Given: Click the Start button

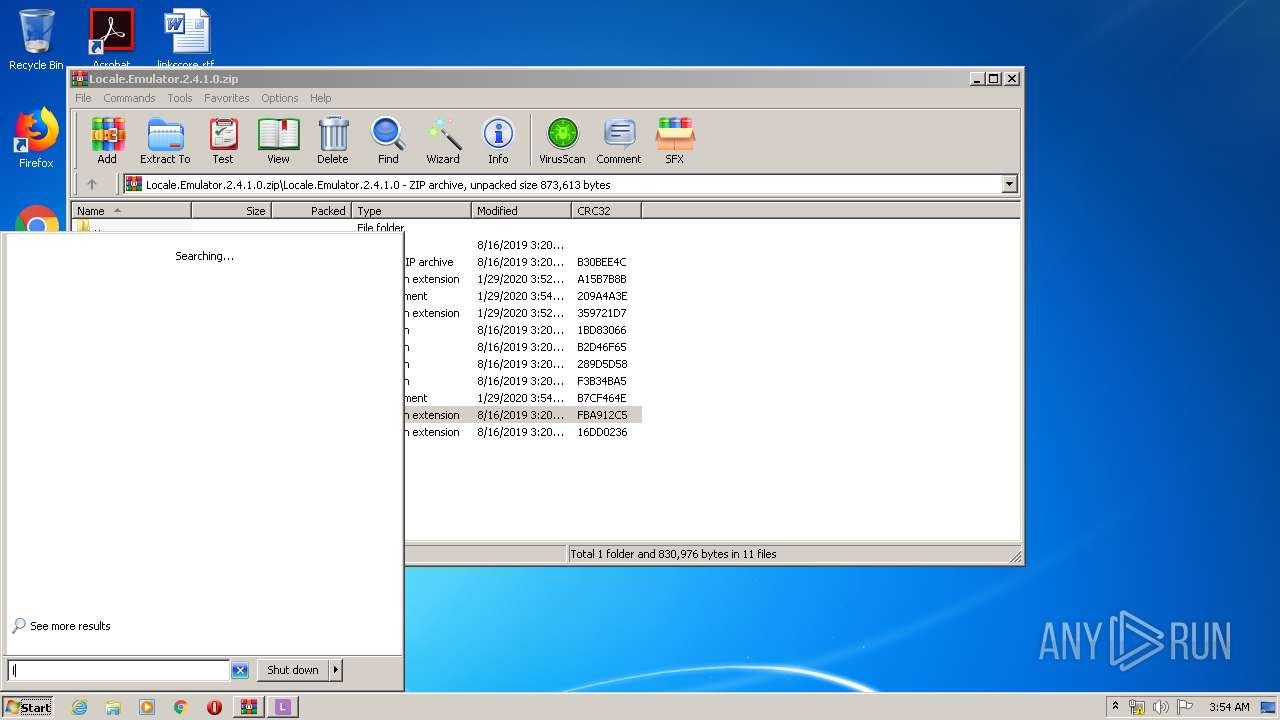Looking at the screenshot, I should 27,707.
